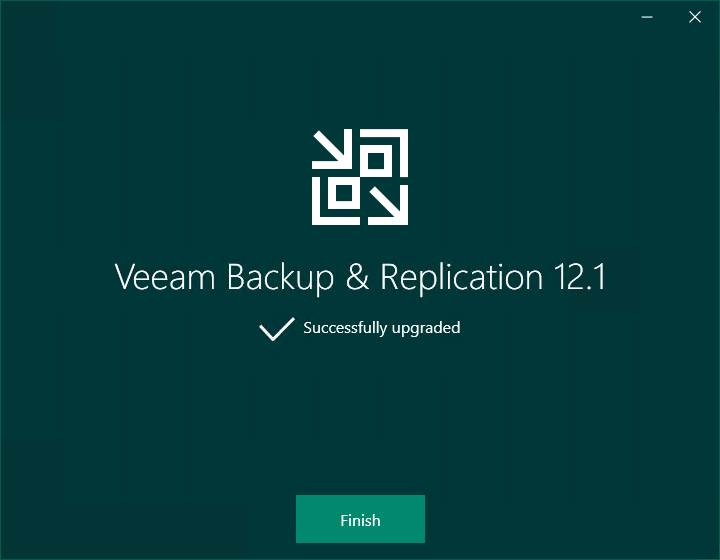Close the Veeam upgrade dialog
Screen dimensions: 720x560
[695, 17]
